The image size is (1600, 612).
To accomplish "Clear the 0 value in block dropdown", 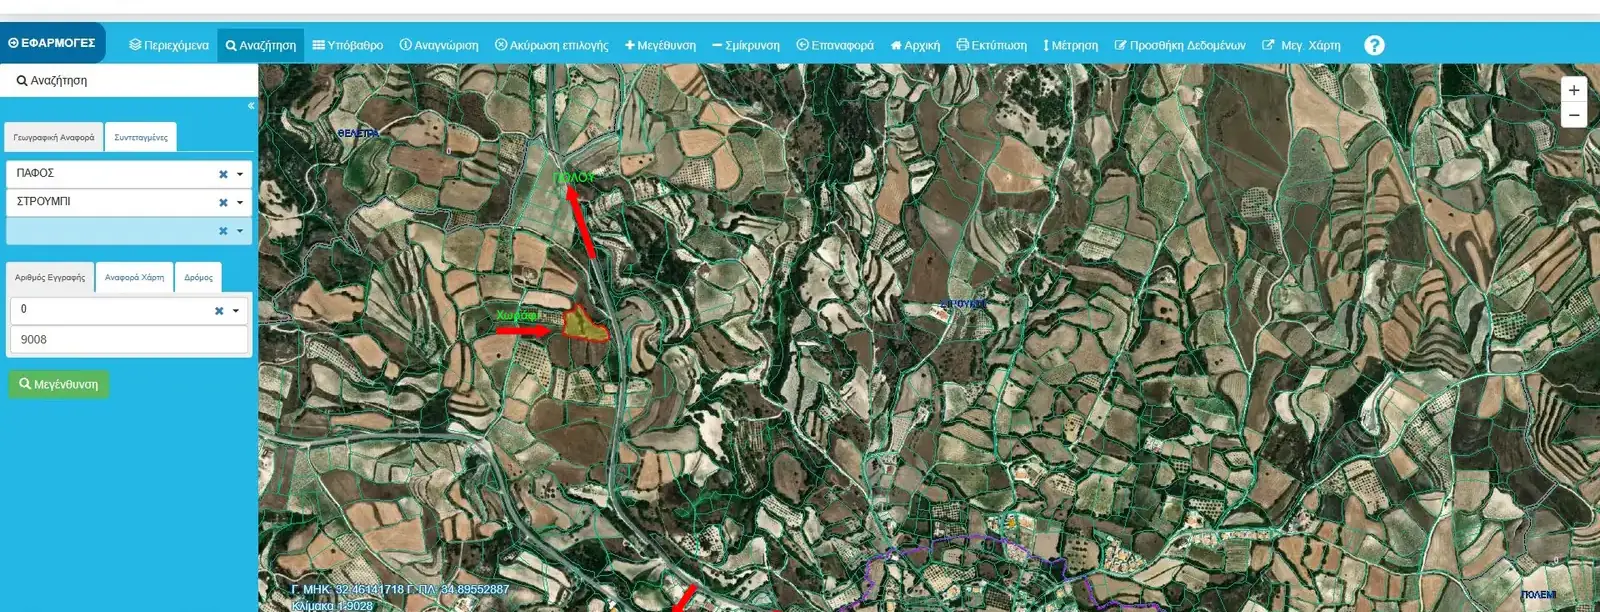I will (219, 311).
